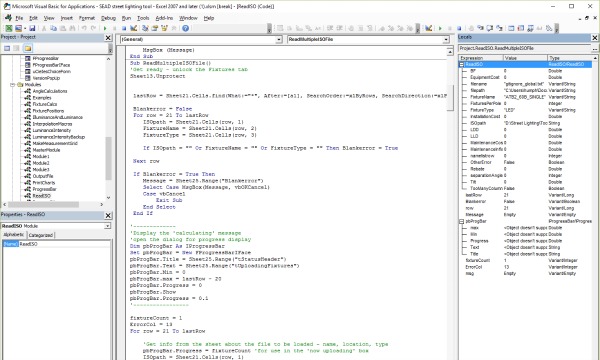This screenshot has height=360, width=600.
Task: Click the project tree vertical scrollbar
Action: pyautogui.click(x=108, y=158)
